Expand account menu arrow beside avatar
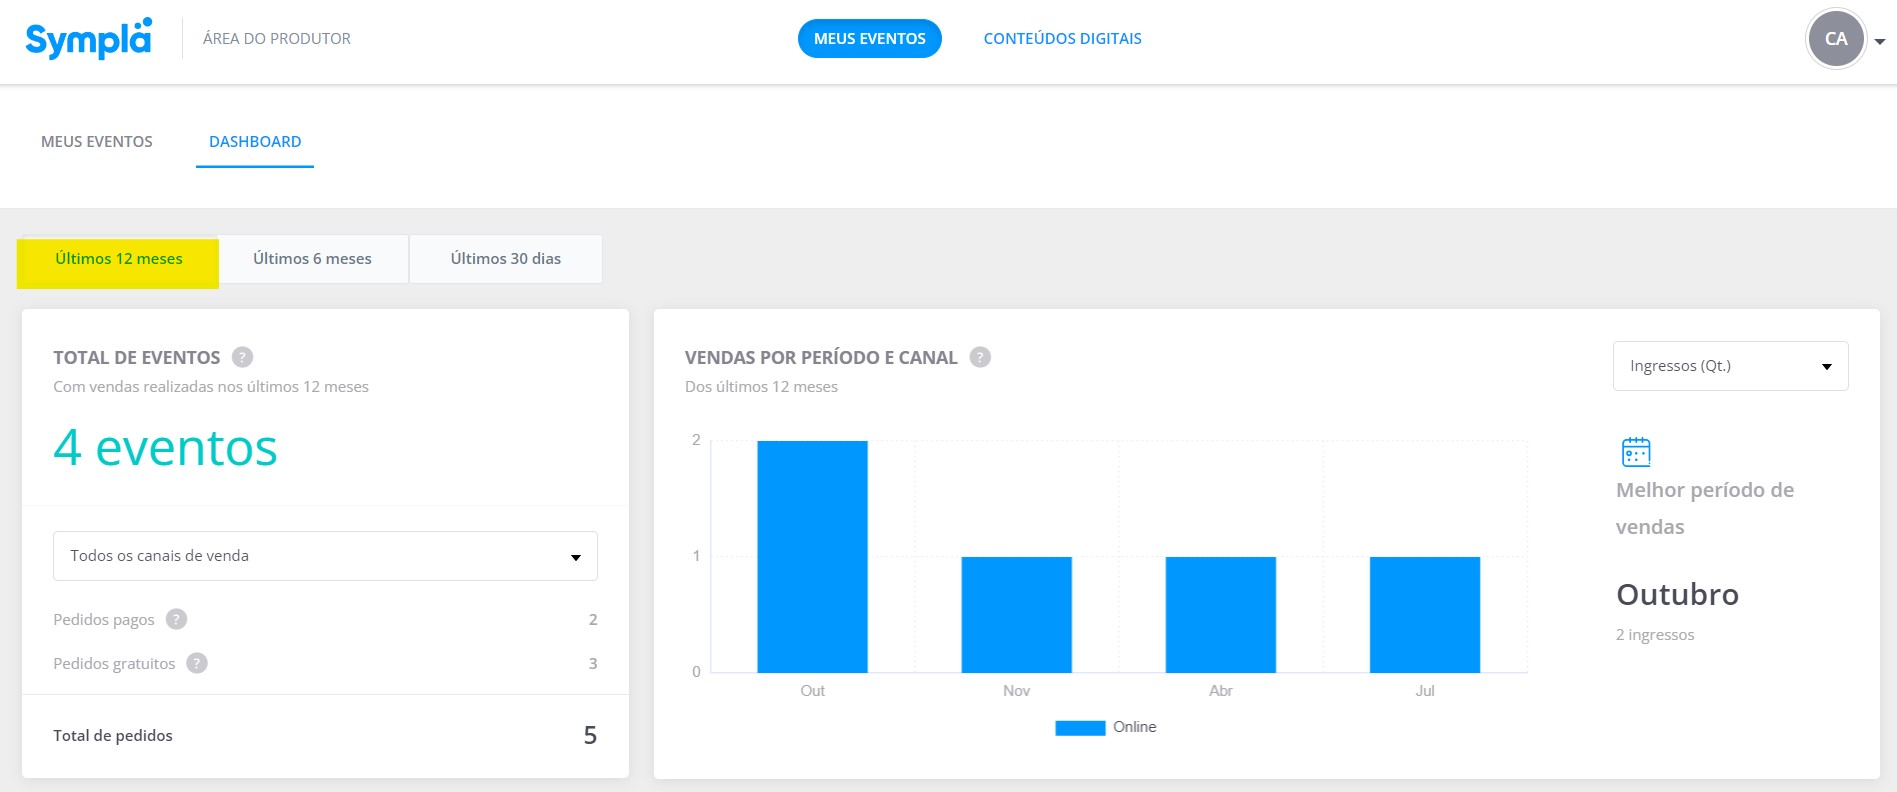Viewport: 1897px width, 792px height. 1880,42
